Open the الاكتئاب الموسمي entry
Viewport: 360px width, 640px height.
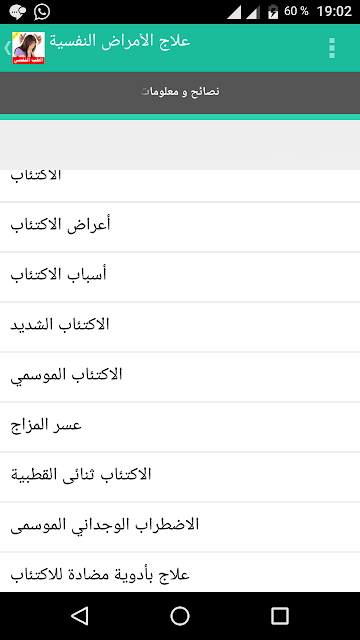click(180, 377)
